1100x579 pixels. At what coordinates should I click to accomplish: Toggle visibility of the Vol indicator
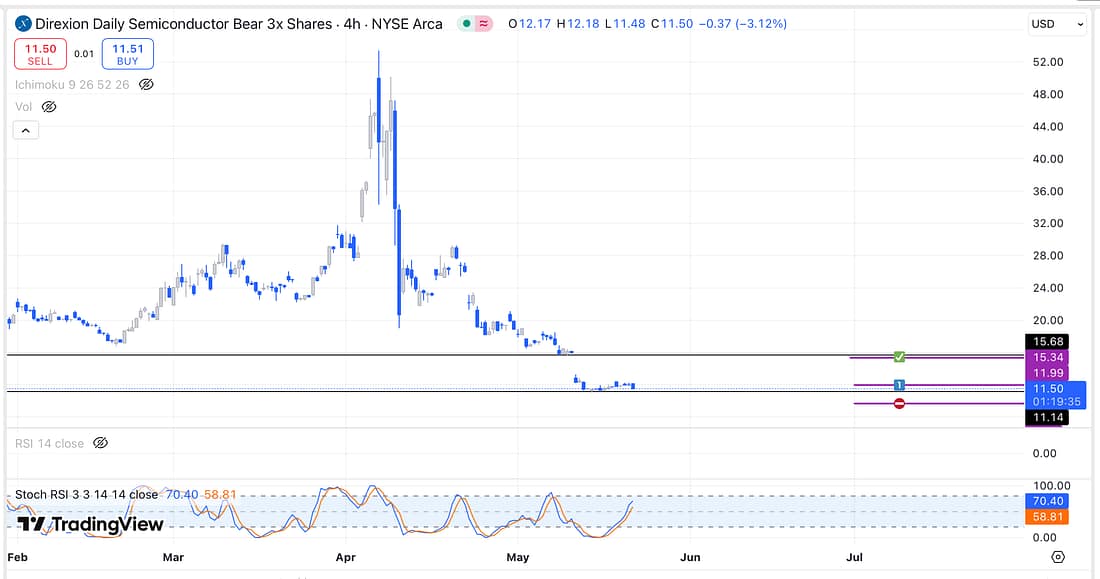coord(50,106)
